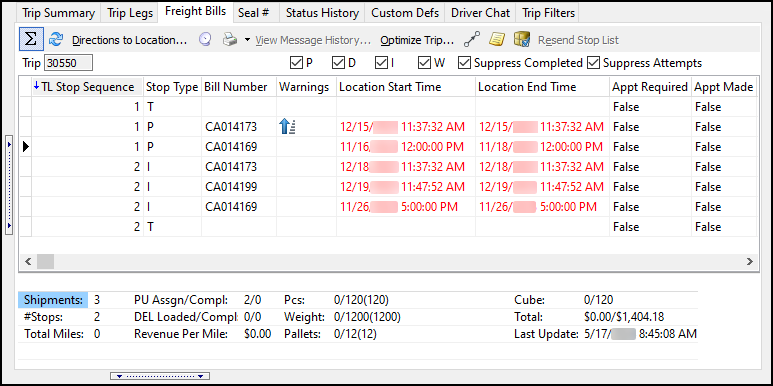Click Location Start Time column header
The height and width of the screenshot is (386, 773).
pyautogui.click(x=406, y=87)
